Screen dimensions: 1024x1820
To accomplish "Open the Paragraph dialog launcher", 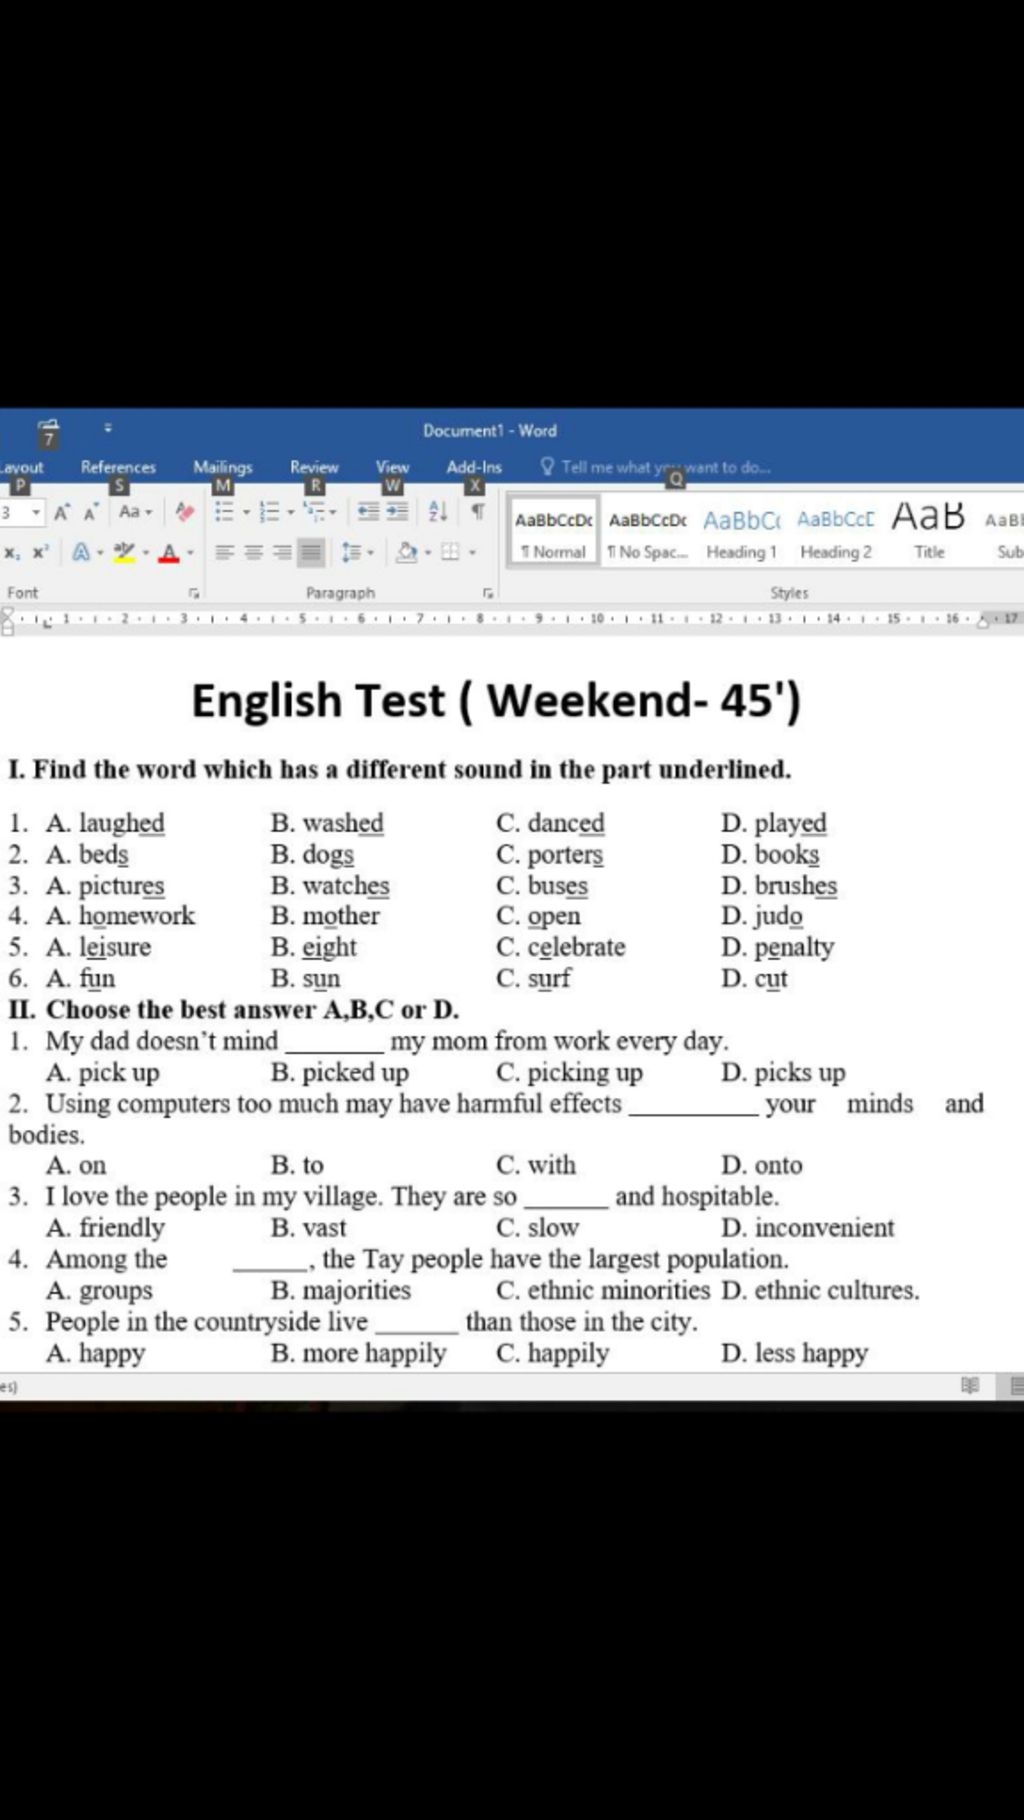I will pyautogui.click(x=487, y=593).
